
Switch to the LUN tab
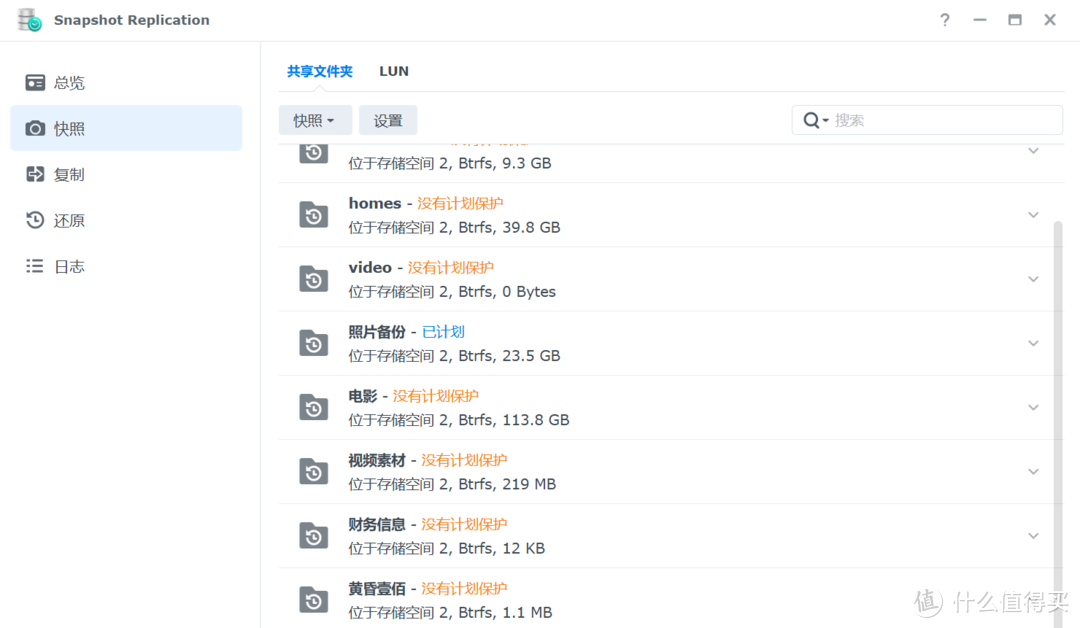coord(393,71)
